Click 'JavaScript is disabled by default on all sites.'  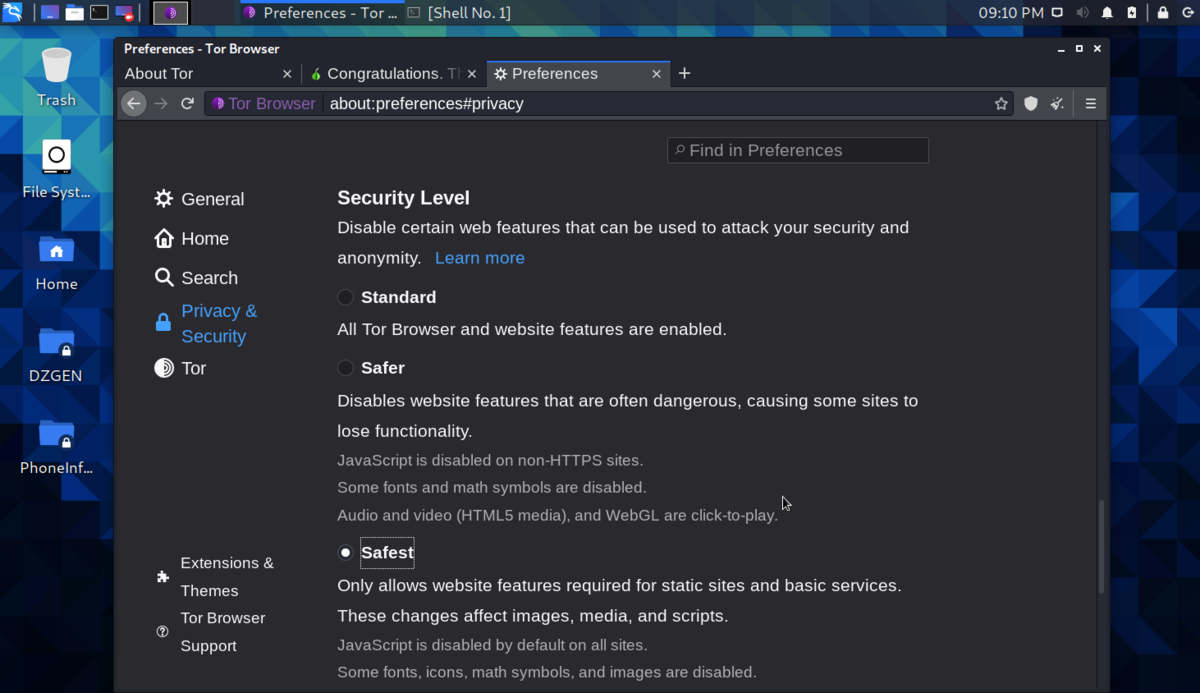click(x=492, y=645)
